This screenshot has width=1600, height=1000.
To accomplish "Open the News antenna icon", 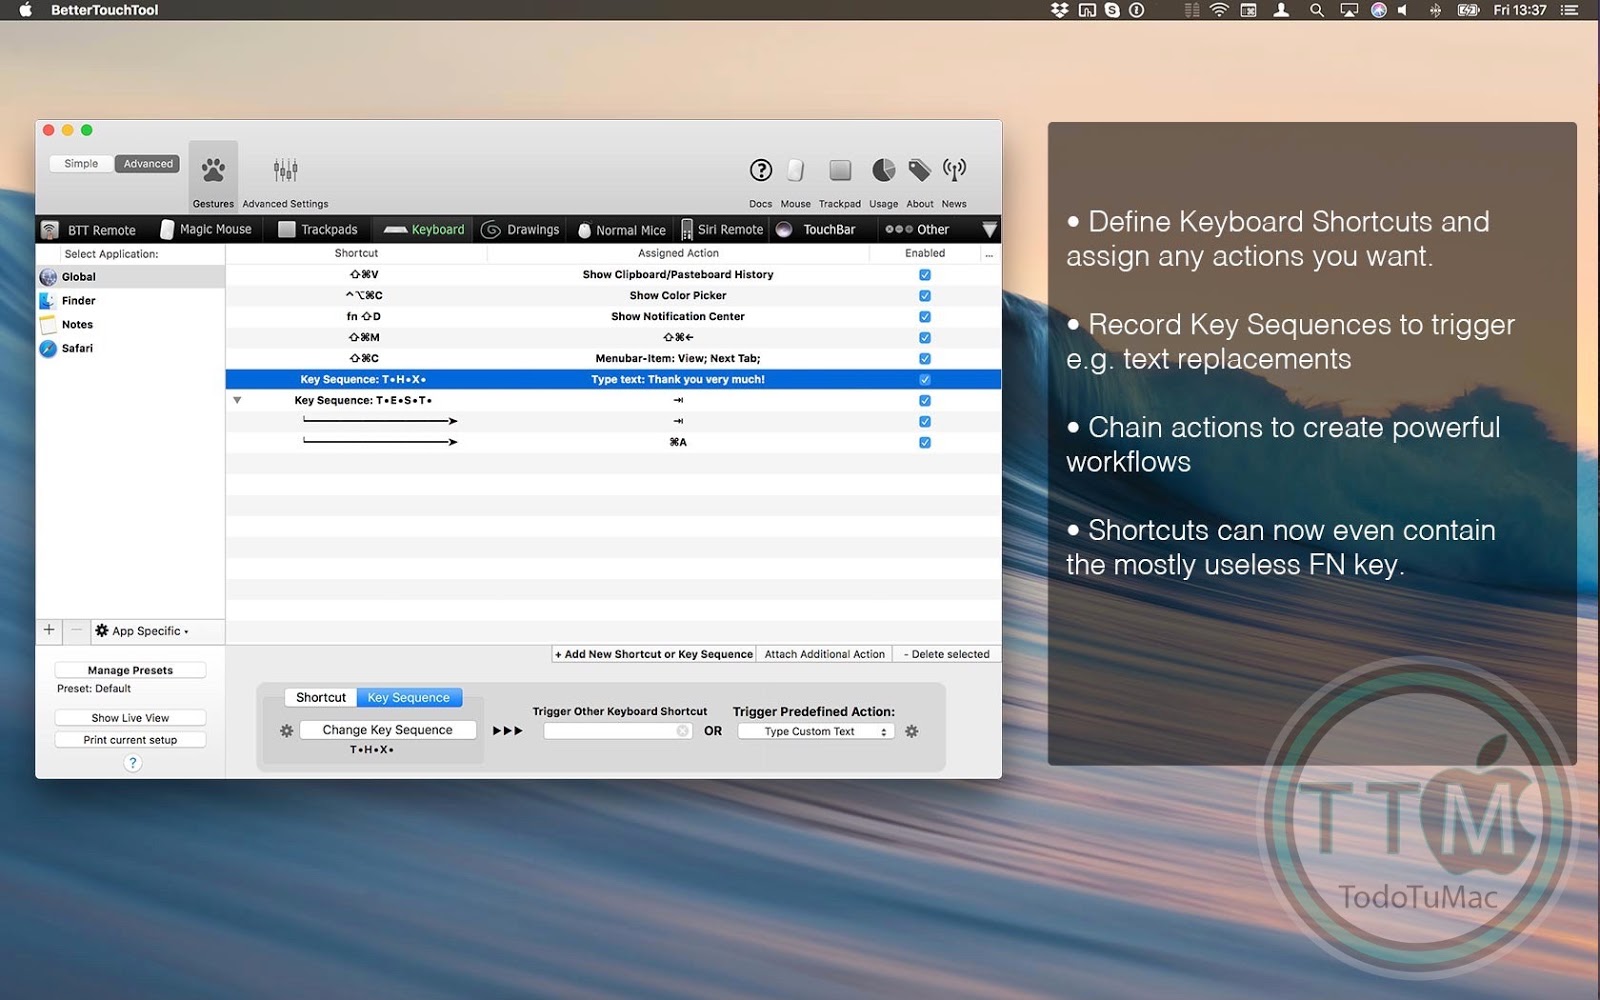I will pyautogui.click(x=955, y=170).
